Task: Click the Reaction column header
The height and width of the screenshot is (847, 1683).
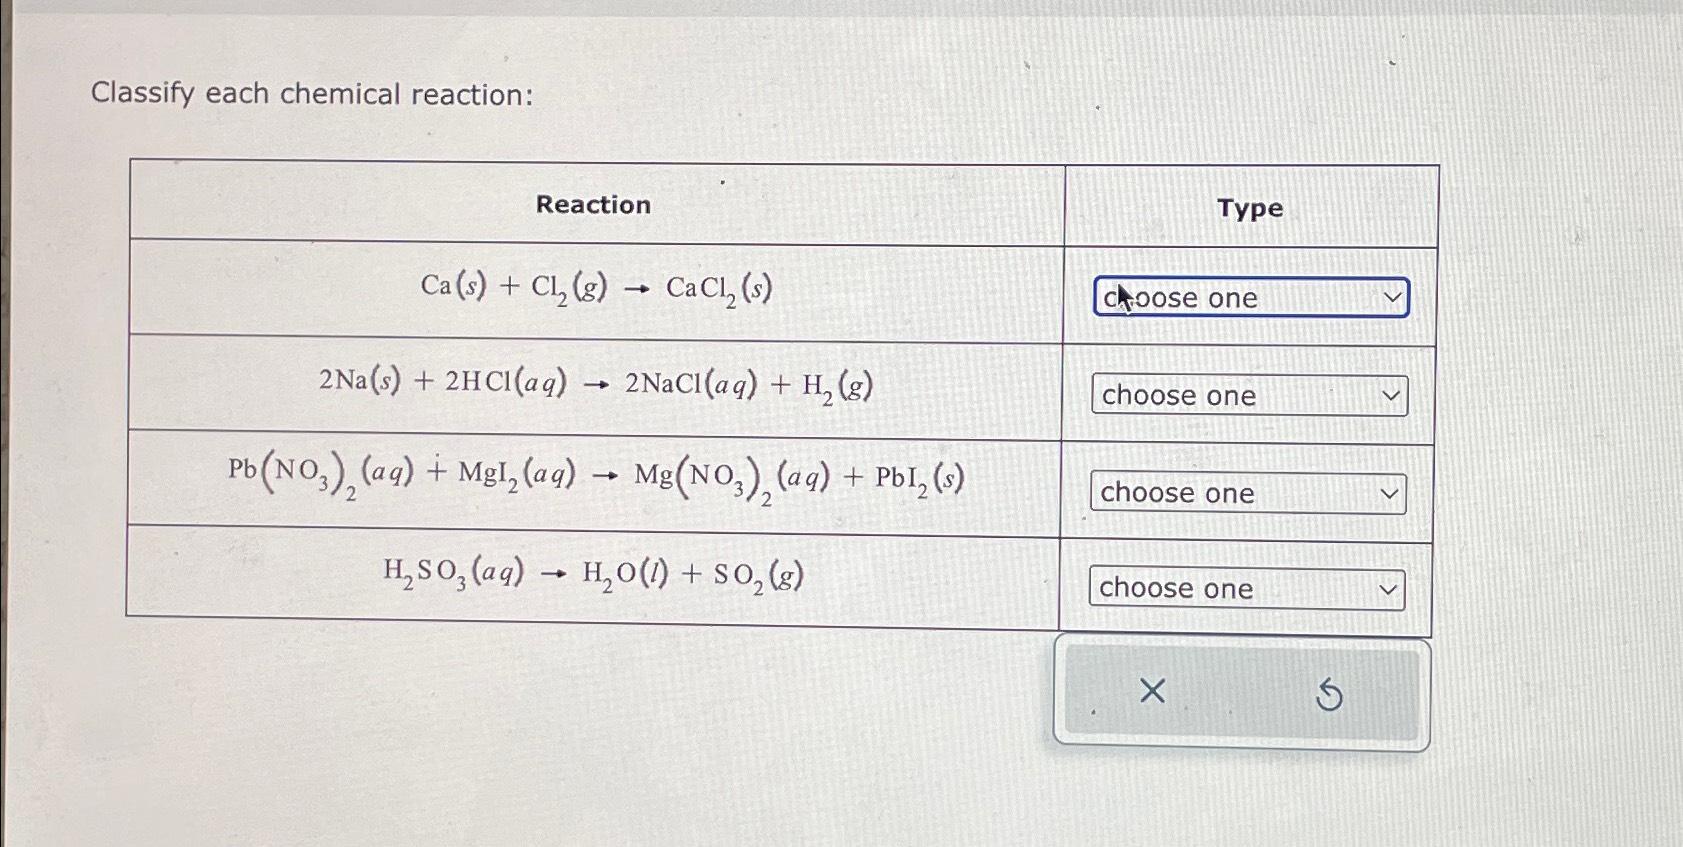Action: tap(593, 205)
